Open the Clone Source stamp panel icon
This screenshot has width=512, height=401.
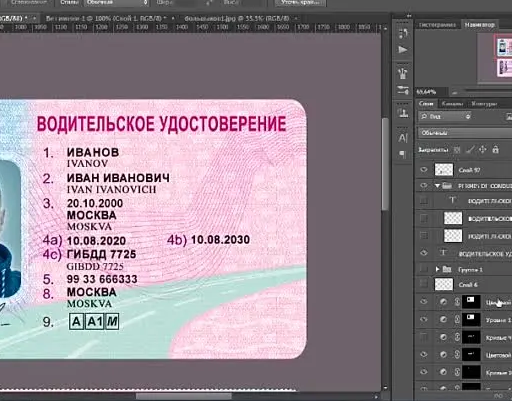(403, 113)
